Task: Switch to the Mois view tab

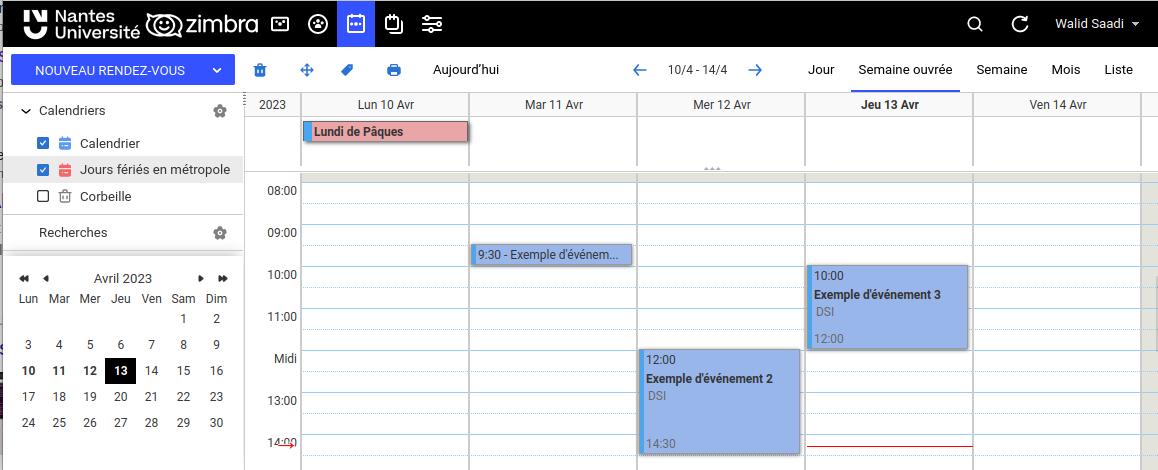Action: (x=1065, y=70)
